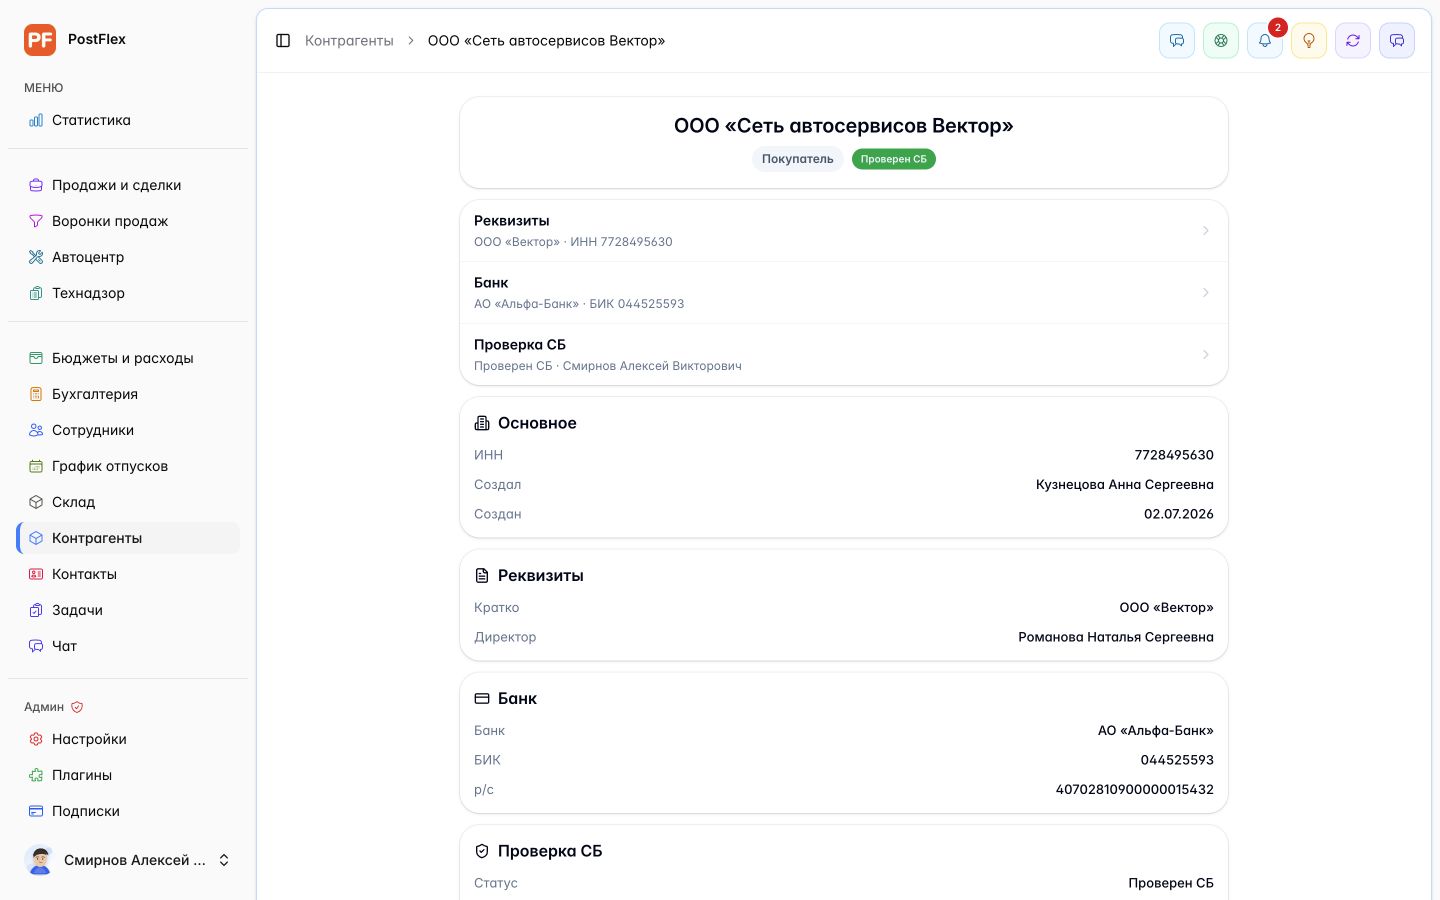Viewport: 1440px width, 900px height.
Task: Click the rightmost messages icon in header
Action: (1397, 41)
